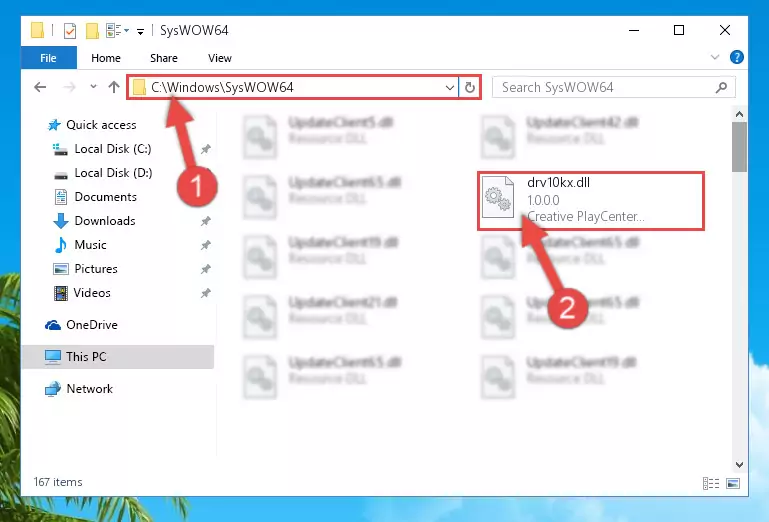Click the search magnifier icon
The width and height of the screenshot is (769, 522).
[721, 87]
